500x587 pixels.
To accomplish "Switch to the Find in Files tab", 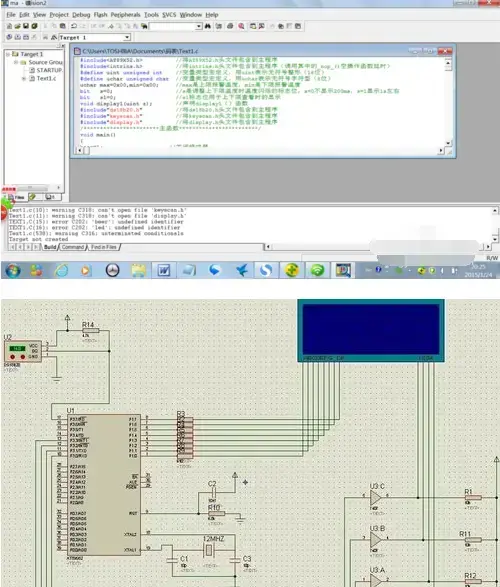I will pyautogui.click(x=104, y=247).
